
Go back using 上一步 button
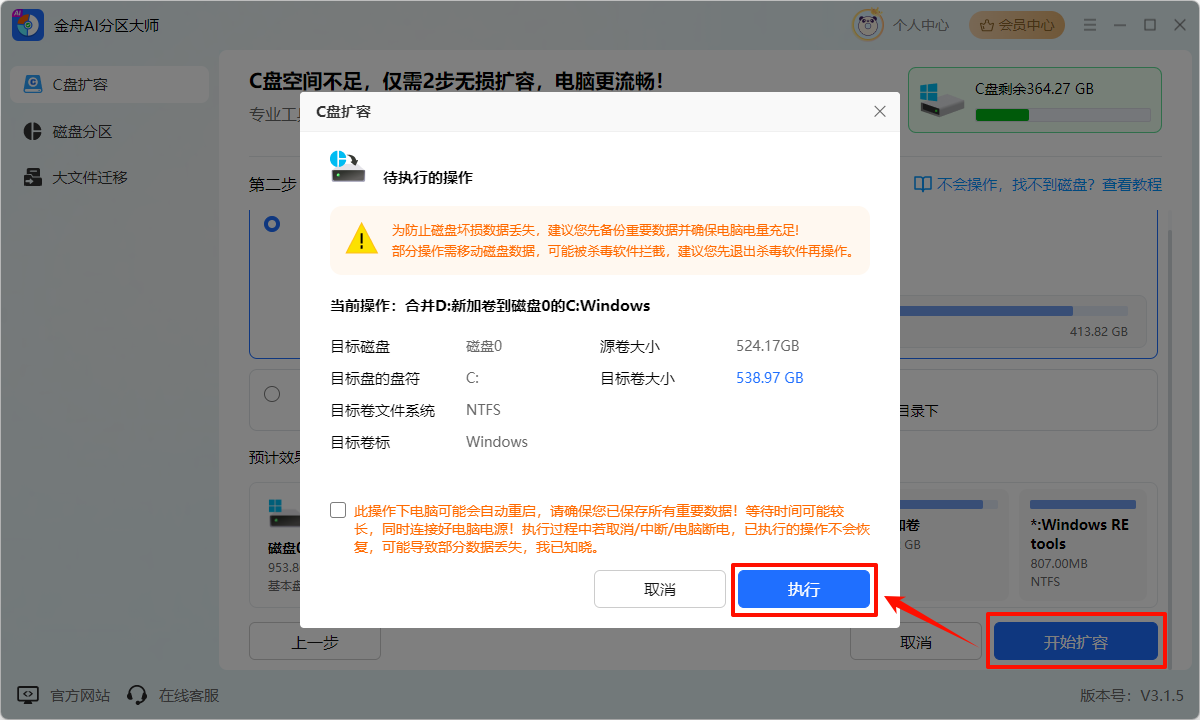click(x=314, y=641)
